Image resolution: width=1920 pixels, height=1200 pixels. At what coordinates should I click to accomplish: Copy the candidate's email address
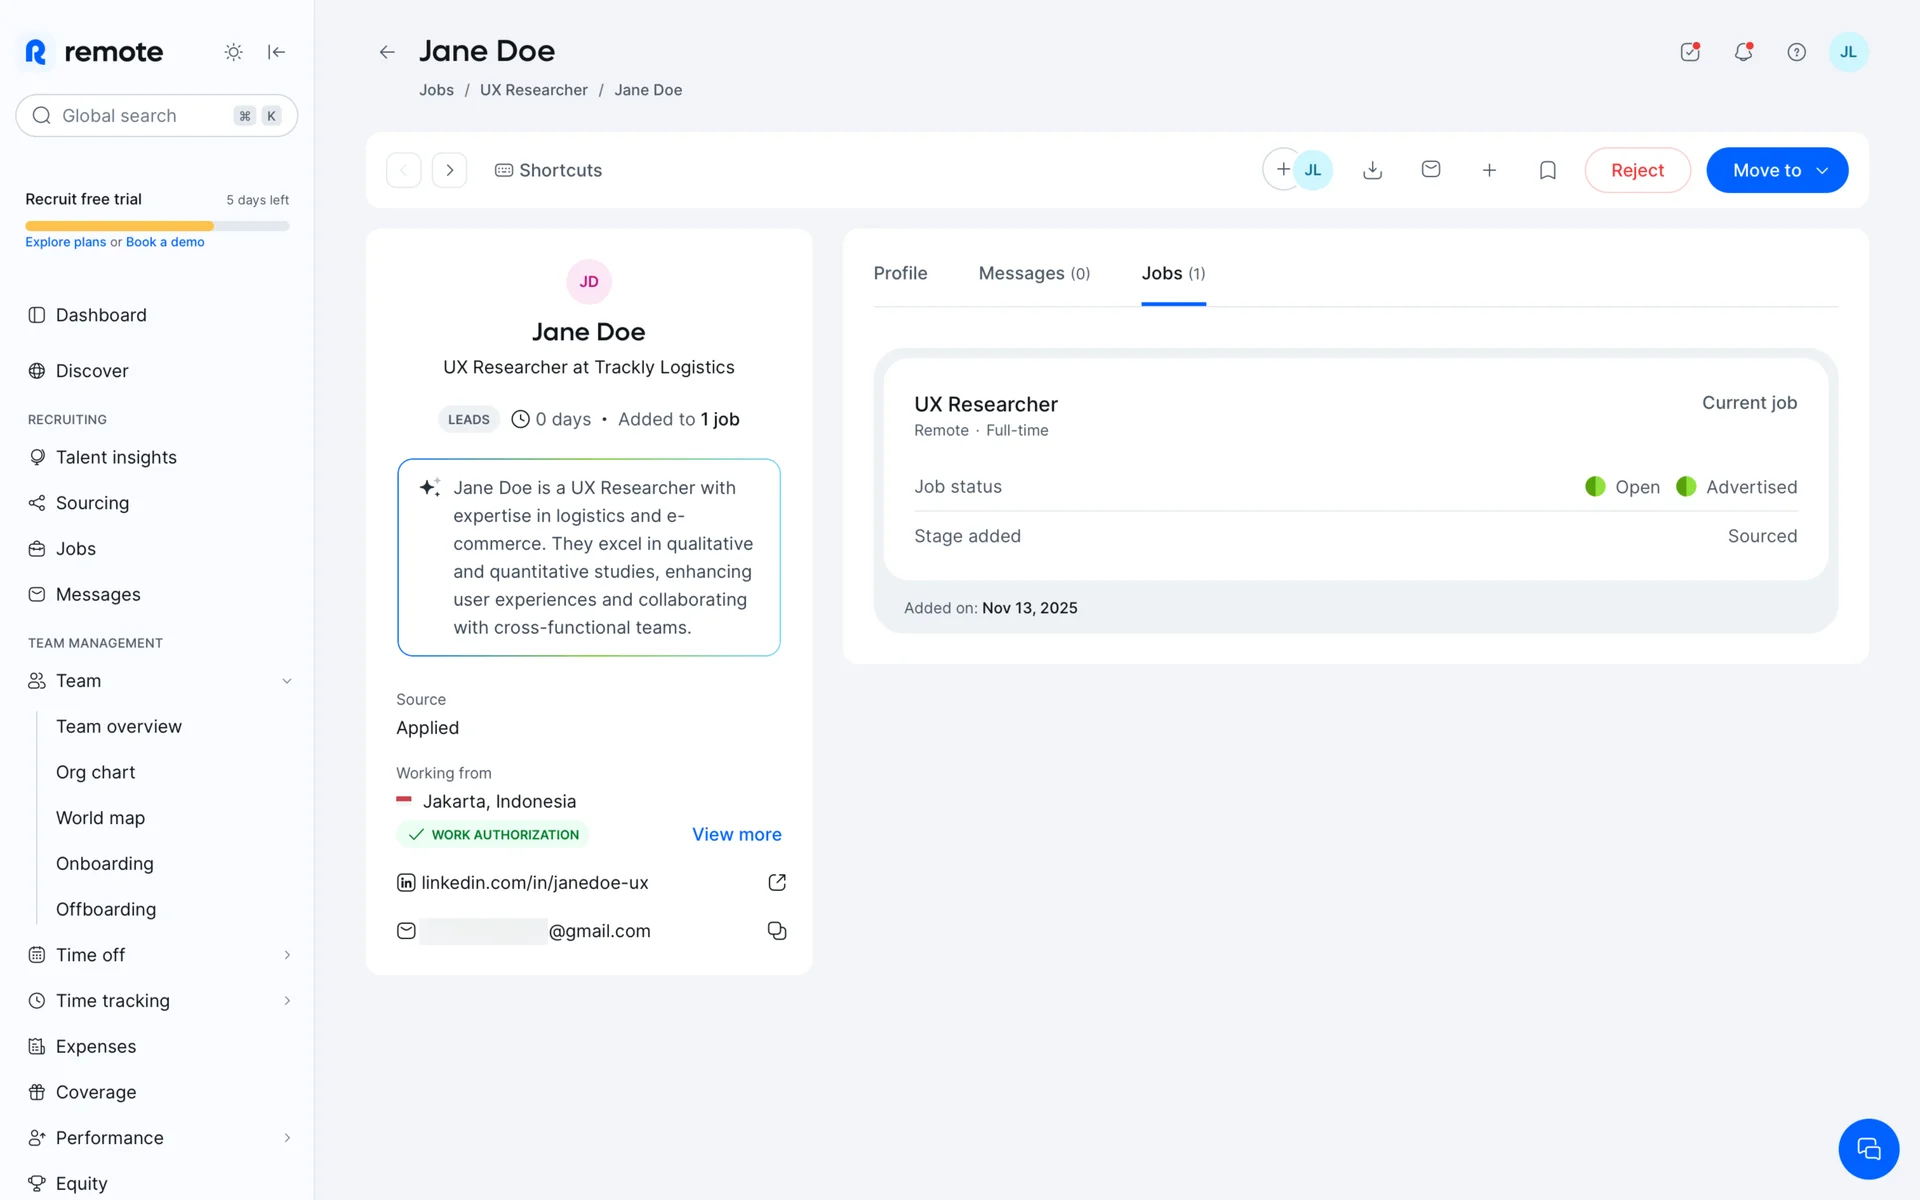[776, 931]
